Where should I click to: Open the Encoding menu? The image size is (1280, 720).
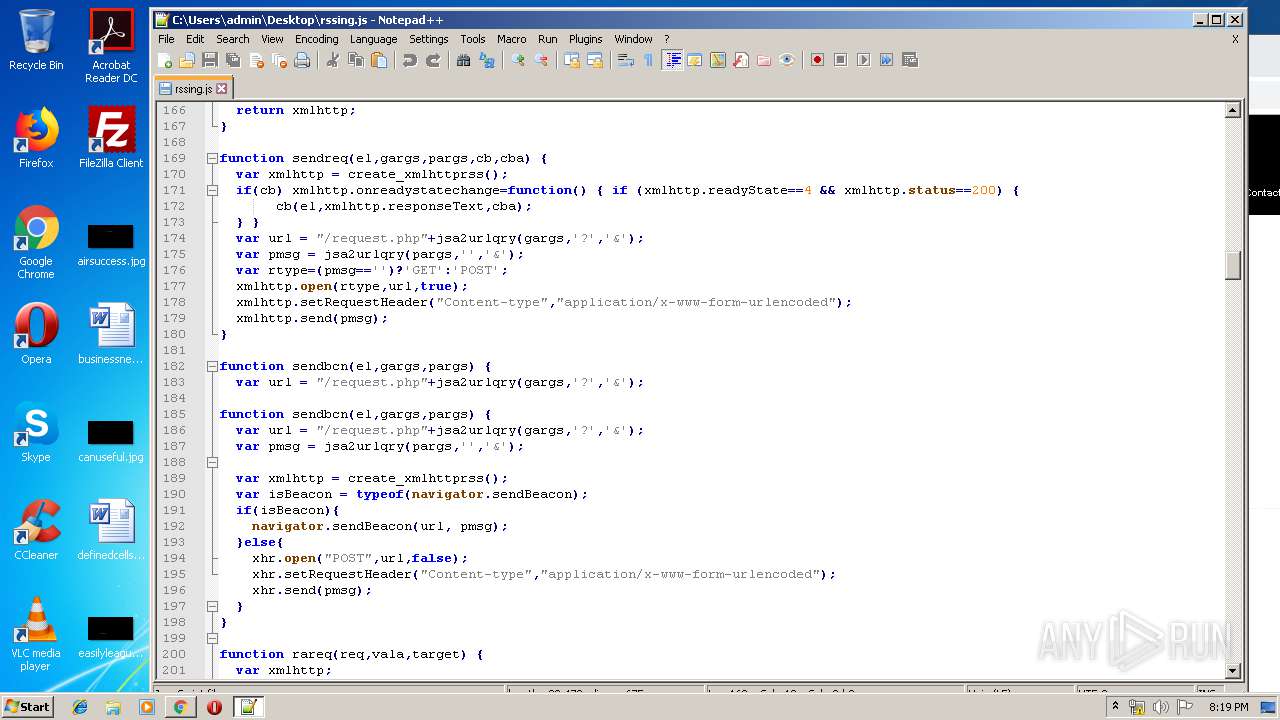click(316, 39)
